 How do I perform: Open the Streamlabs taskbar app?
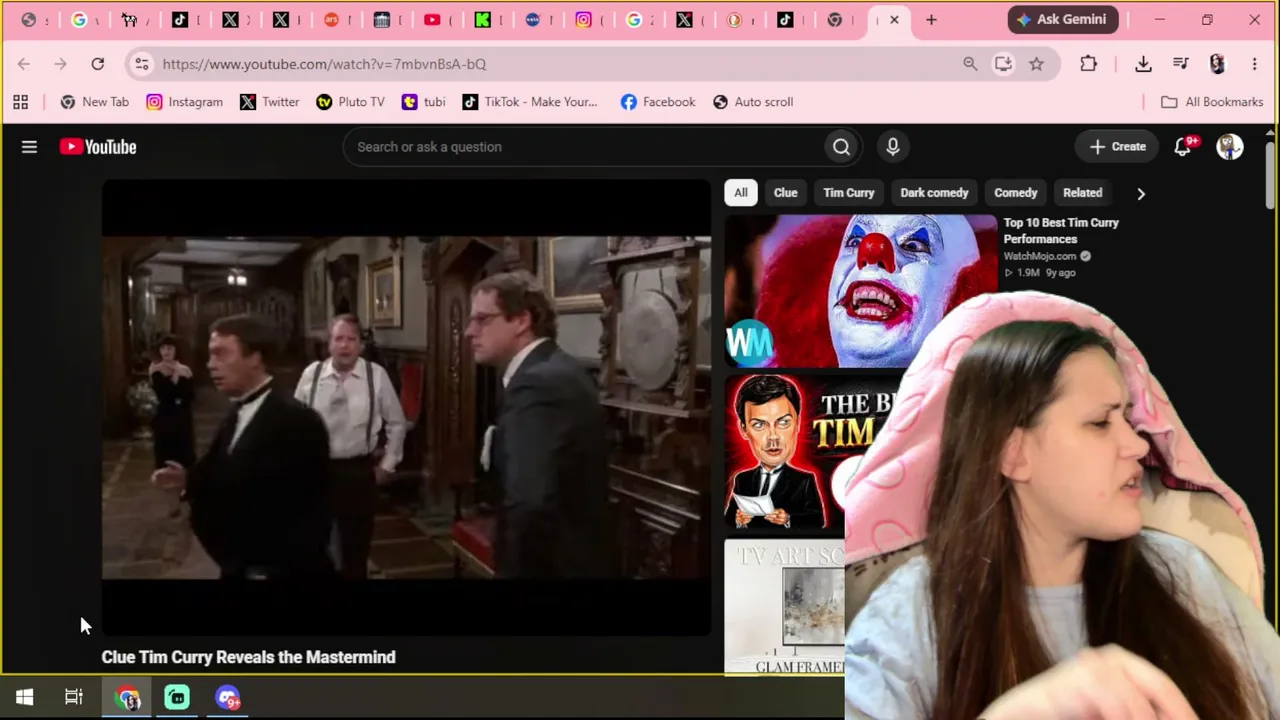(x=177, y=698)
